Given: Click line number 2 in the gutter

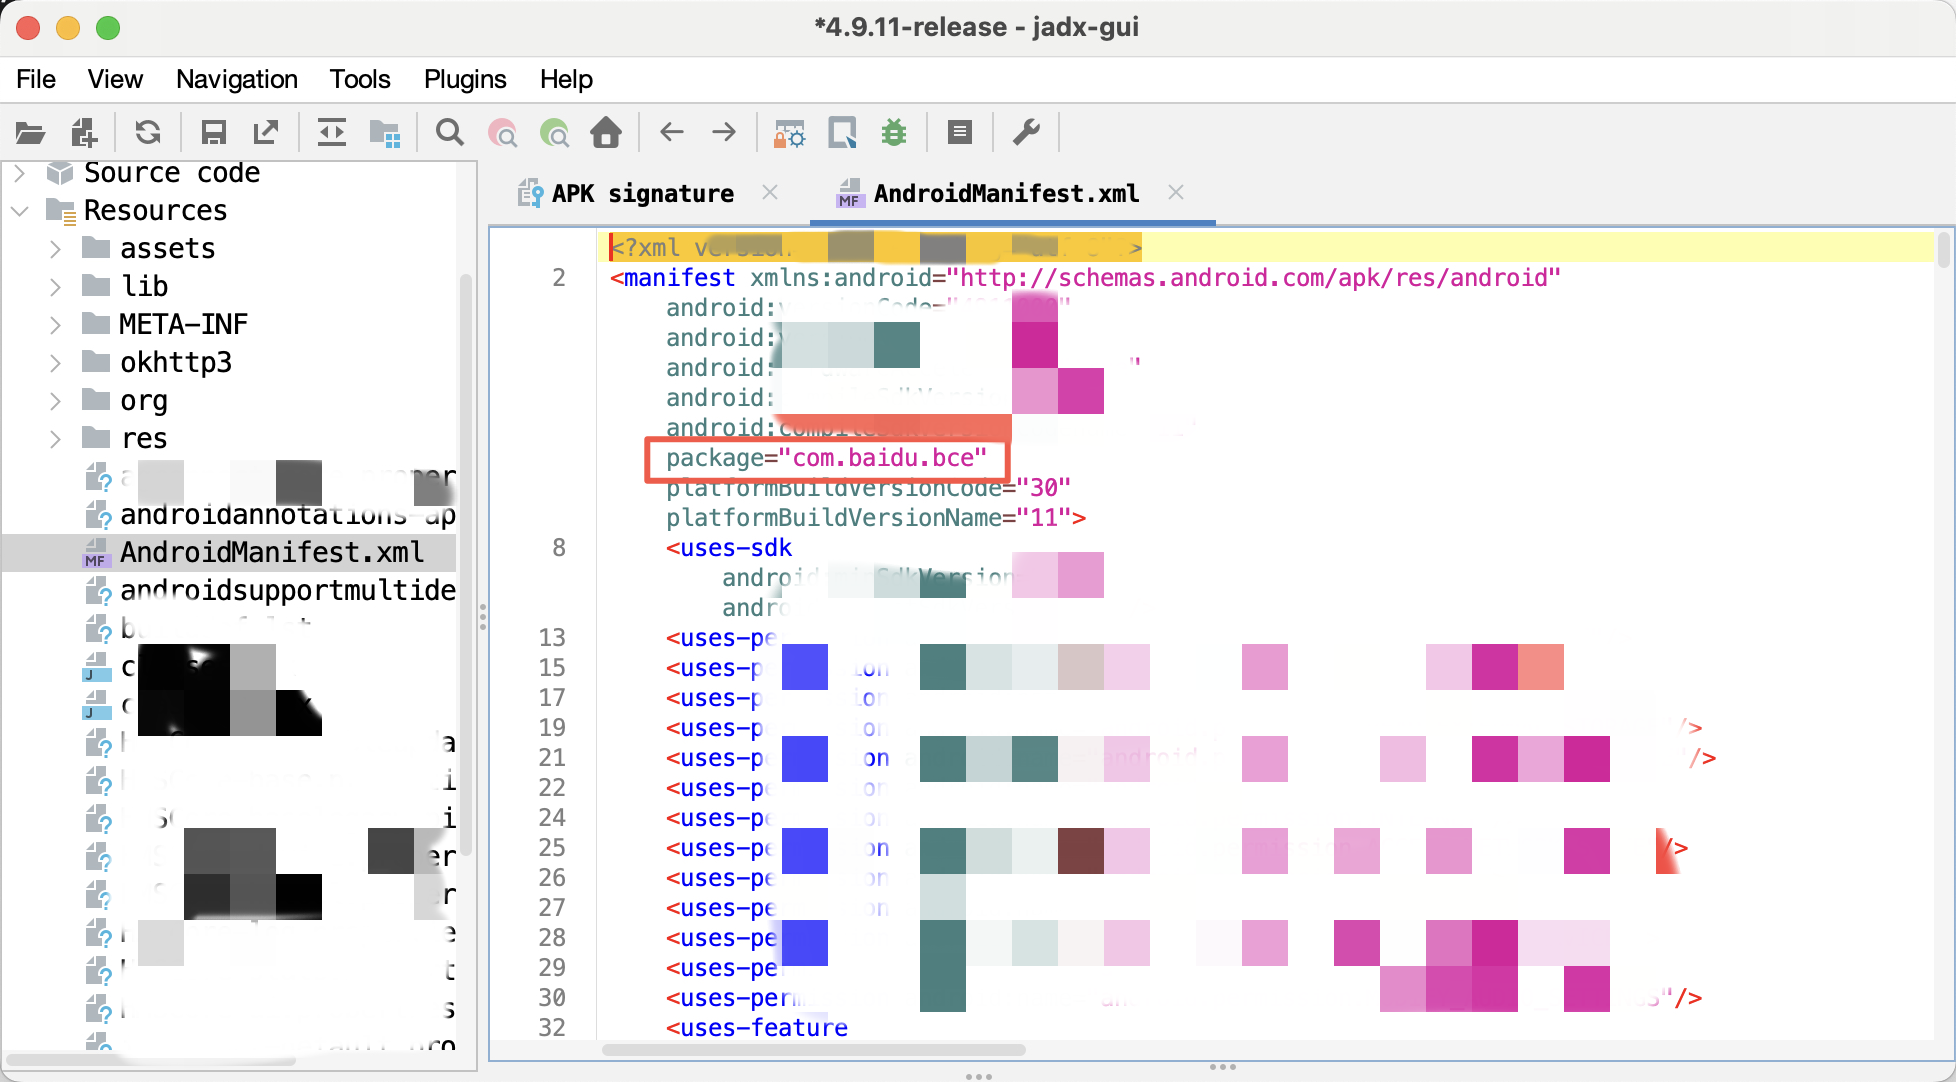Looking at the screenshot, I should (x=558, y=278).
